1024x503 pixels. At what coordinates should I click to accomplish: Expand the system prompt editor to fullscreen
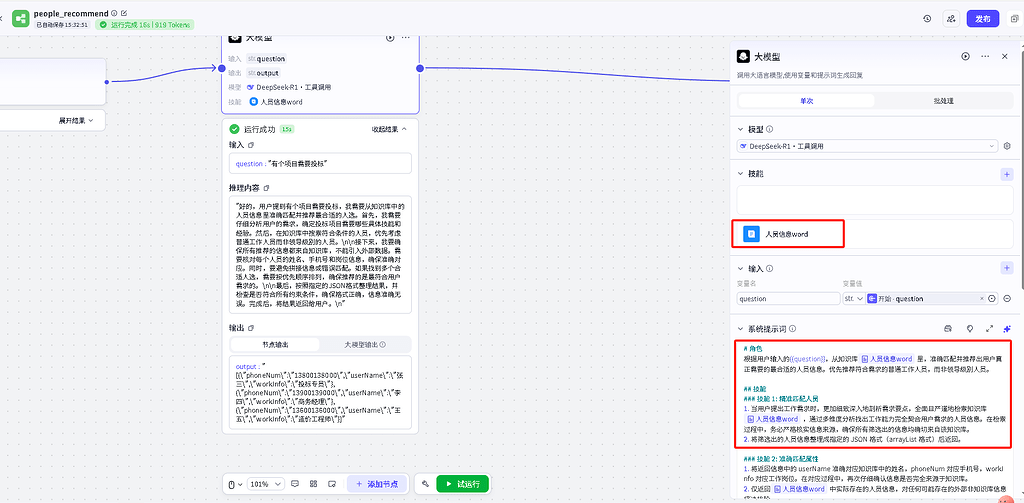pos(989,329)
